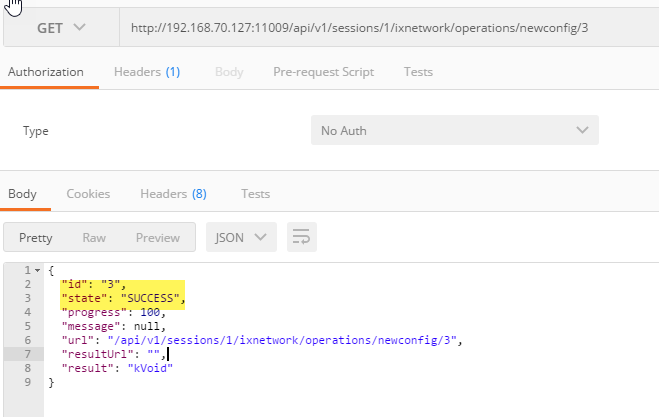Open the response Cookies tab
This screenshot has width=659, height=417.
click(88, 193)
